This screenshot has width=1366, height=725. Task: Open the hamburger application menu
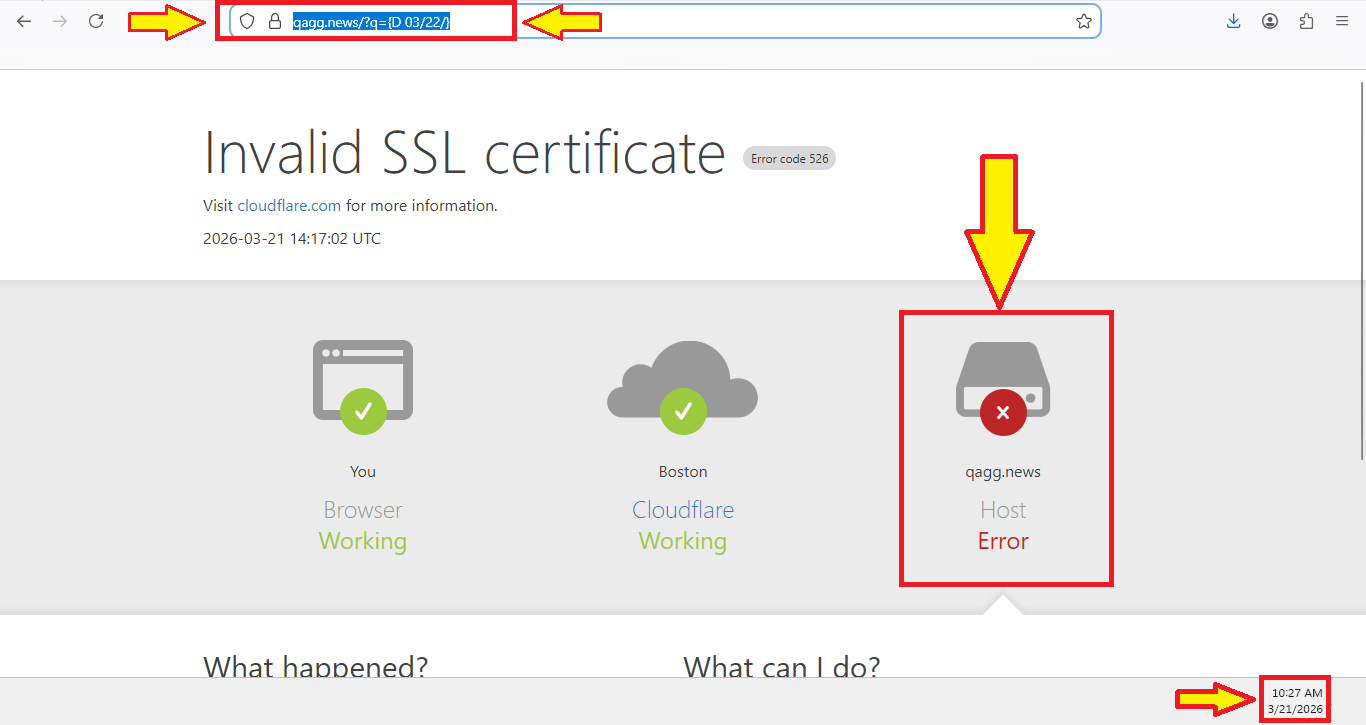(x=1342, y=21)
